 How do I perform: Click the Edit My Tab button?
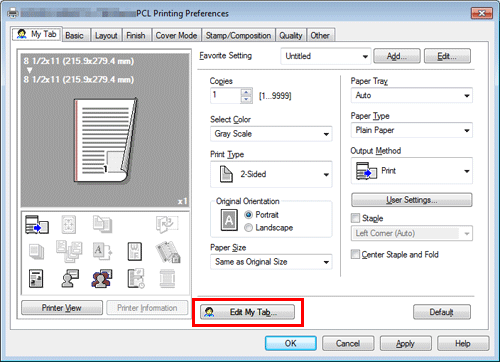pyautogui.click(x=247, y=312)
